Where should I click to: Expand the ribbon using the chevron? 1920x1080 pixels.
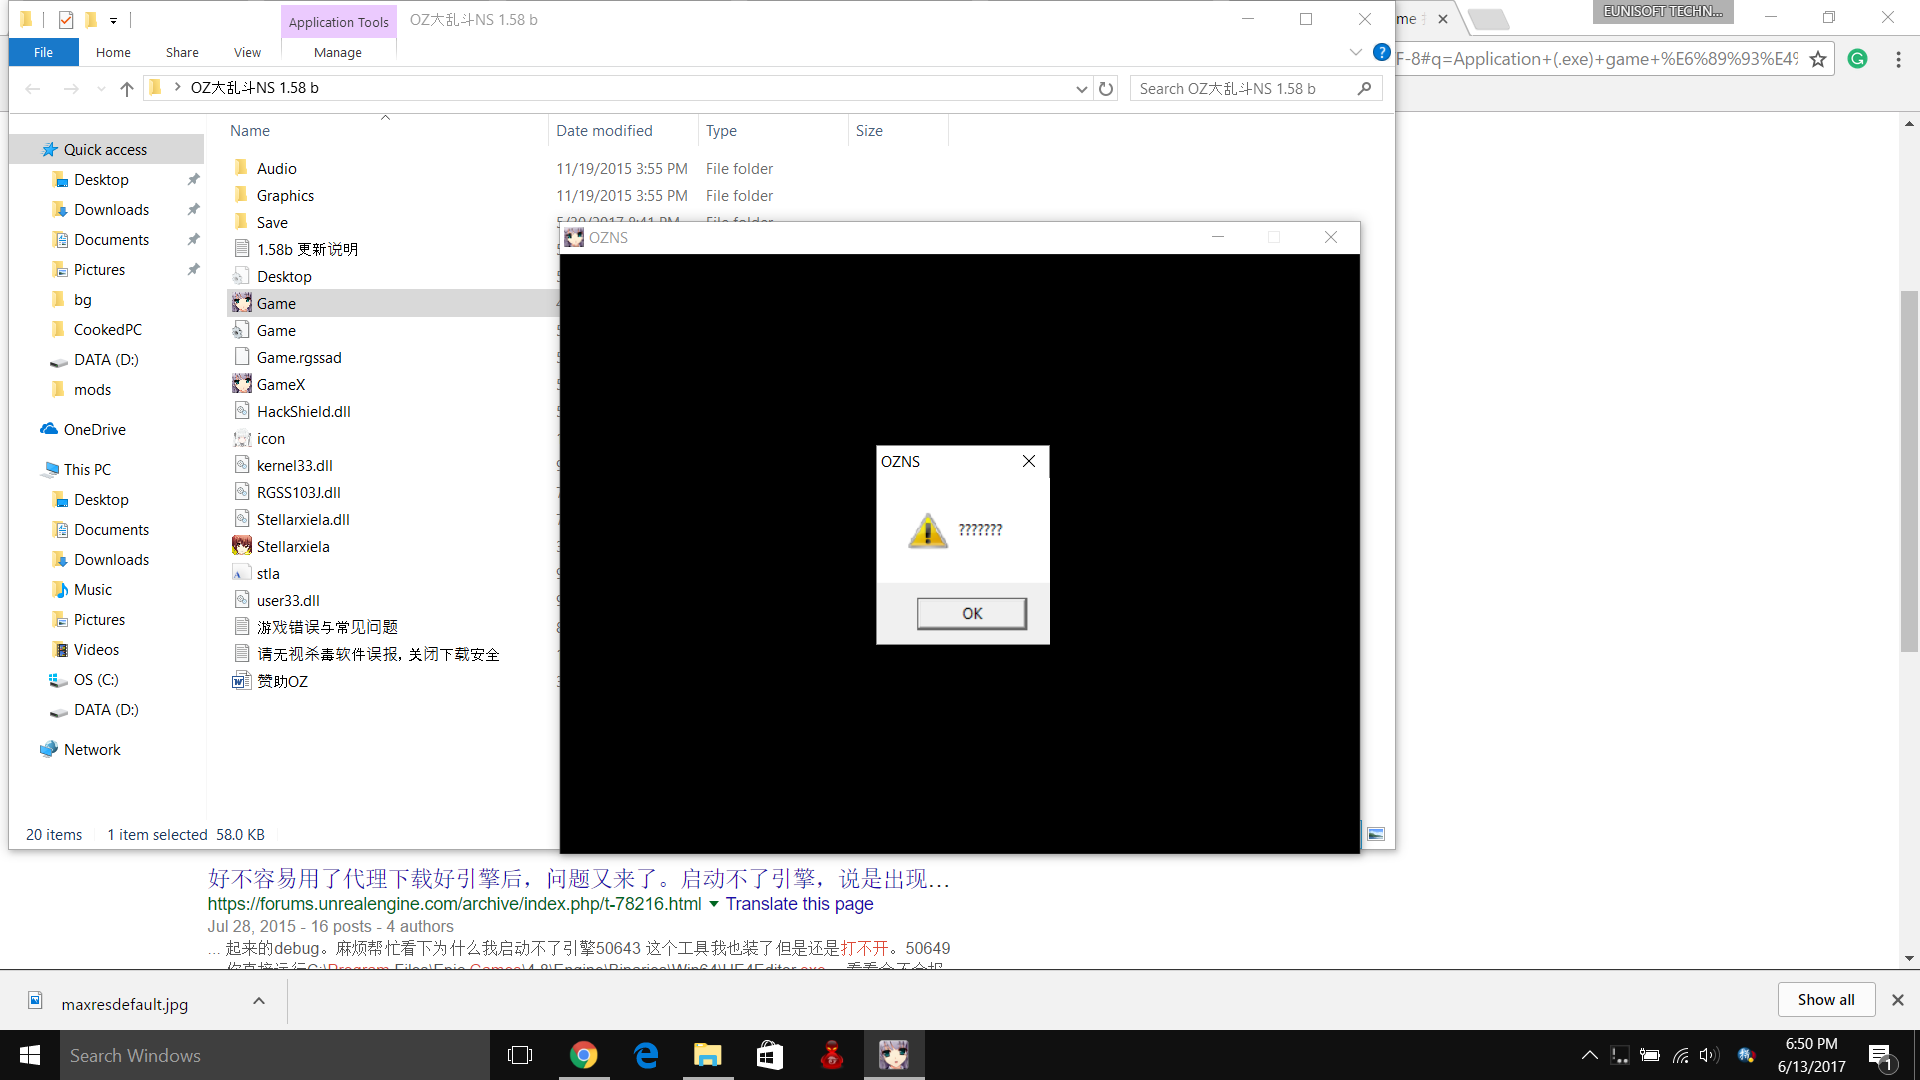[x=1356, y=52]
